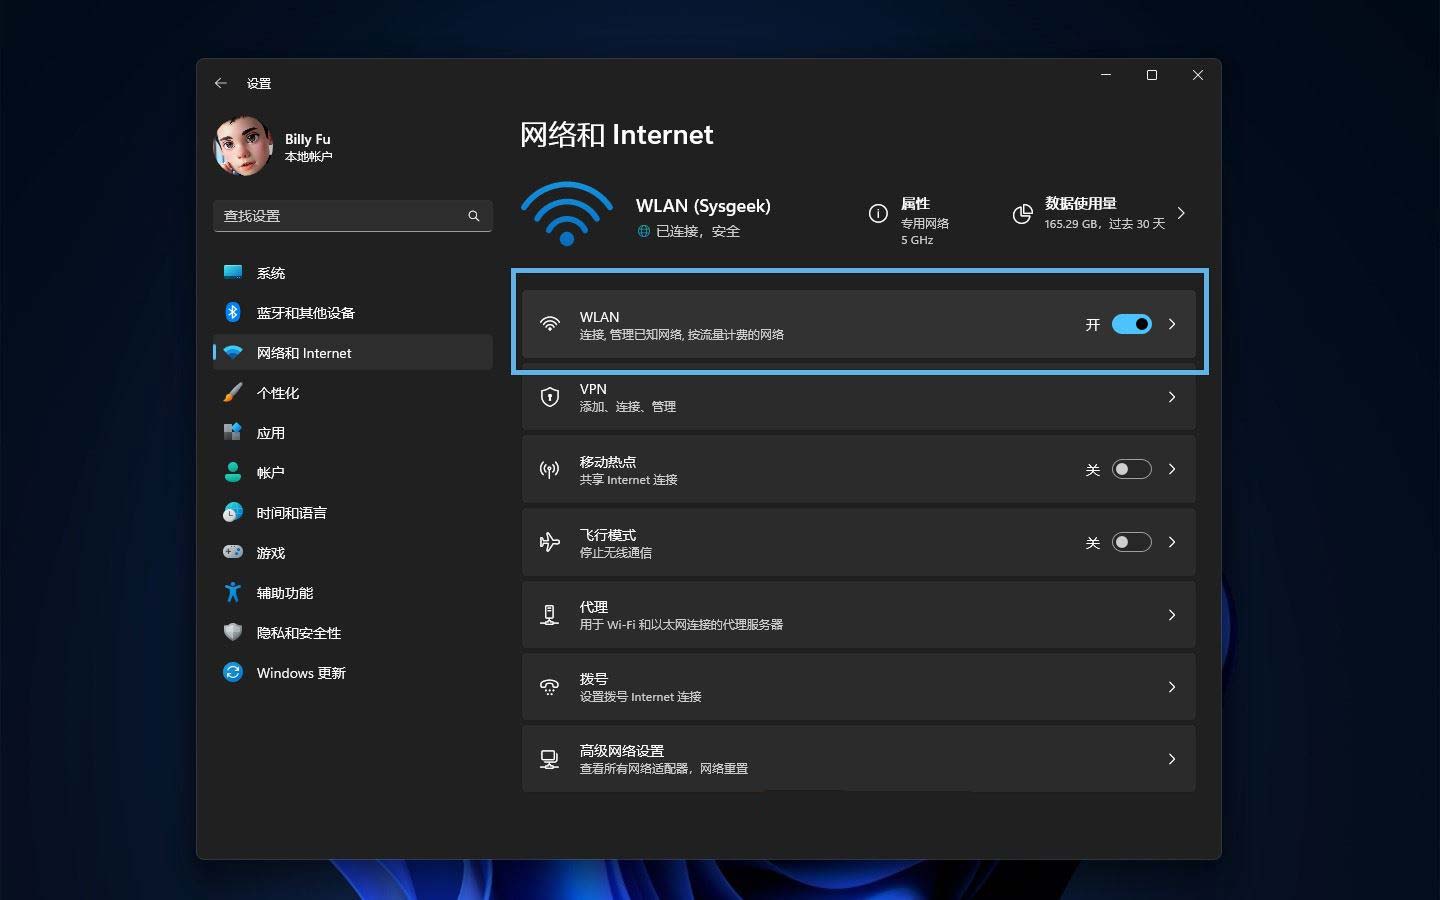1440x900 pixels.
Task: Enable the 移动热点 toggle
Action: [1131, 469]
